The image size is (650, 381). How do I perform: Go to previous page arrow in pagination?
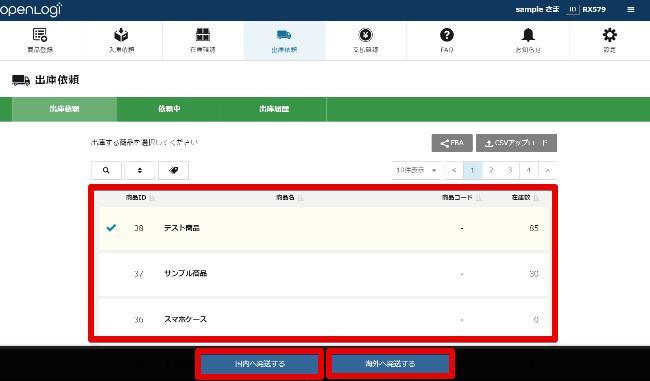[454, 170]
